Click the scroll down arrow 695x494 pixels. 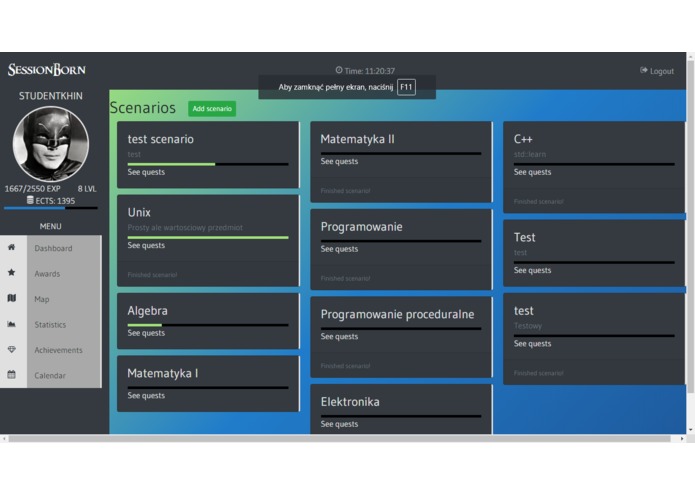tap(691, 430)
